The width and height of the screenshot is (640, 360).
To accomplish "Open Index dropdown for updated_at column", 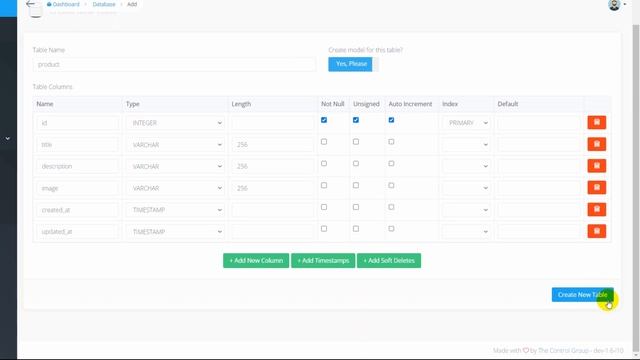I will tap(466, 231).
